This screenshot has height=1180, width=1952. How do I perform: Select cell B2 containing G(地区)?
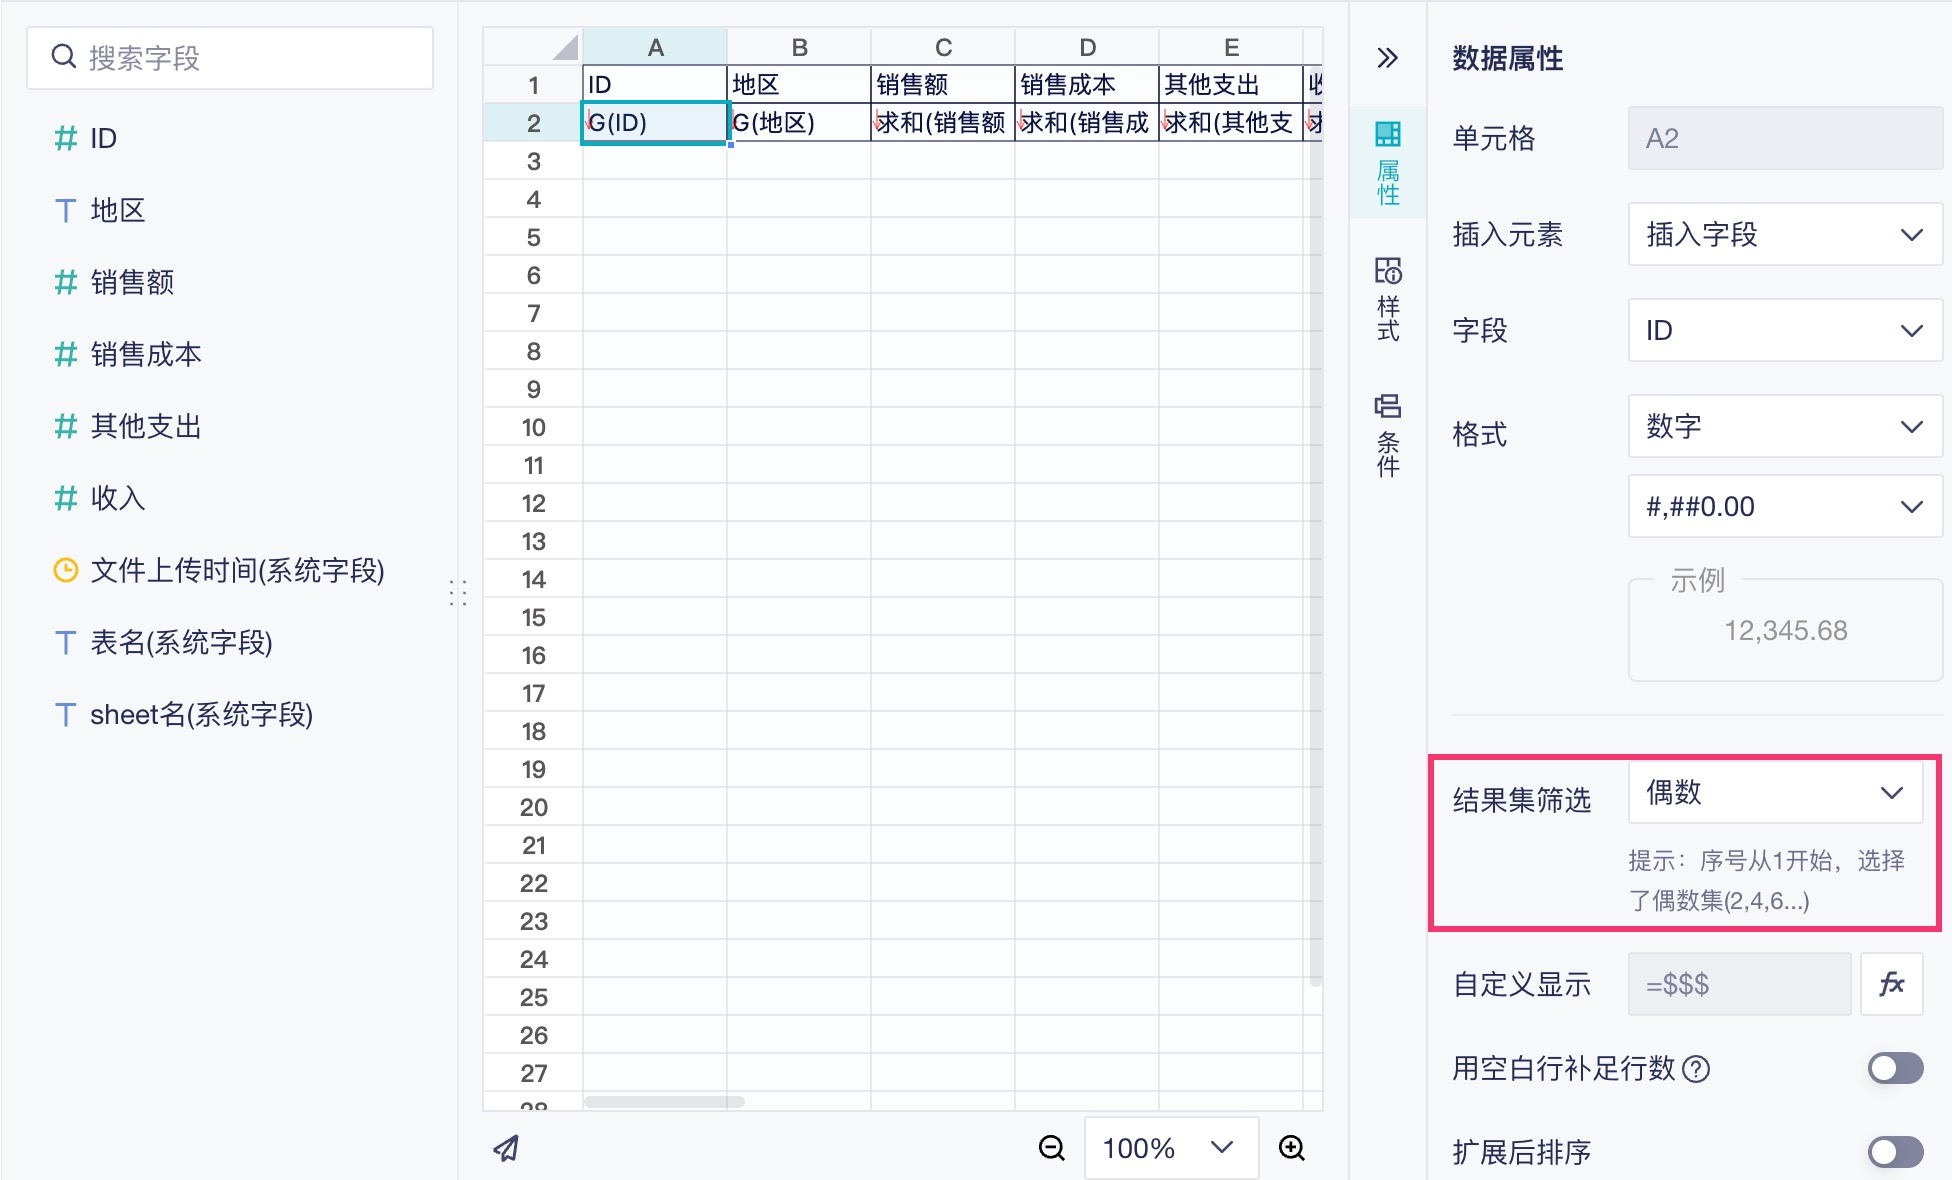pyautogui.click(x=797, y=123)
